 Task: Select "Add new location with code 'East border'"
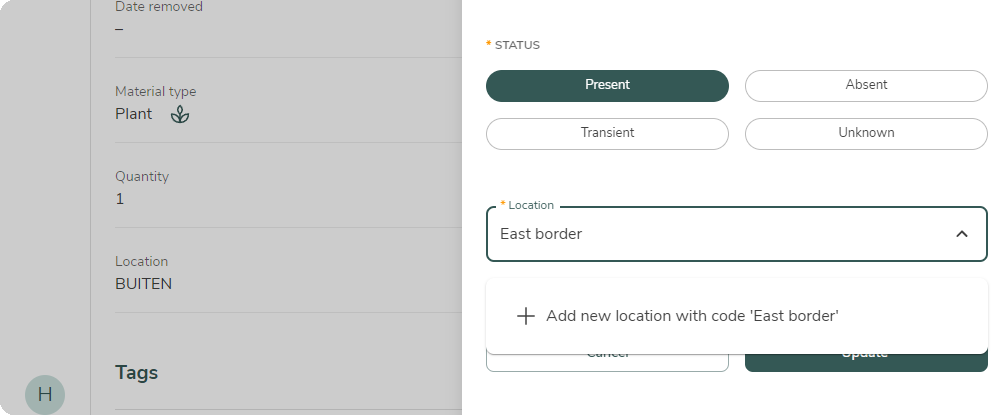tap(692, 316)
